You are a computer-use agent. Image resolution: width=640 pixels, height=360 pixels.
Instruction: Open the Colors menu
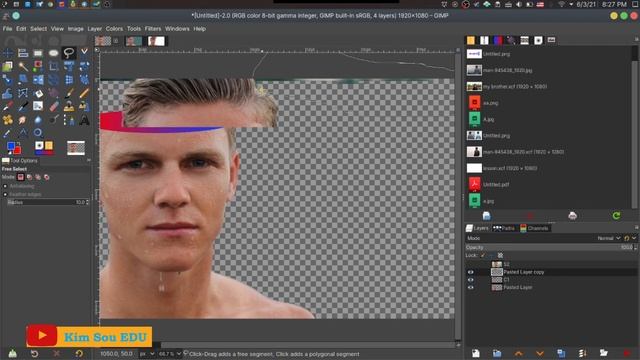pos(114,29)
